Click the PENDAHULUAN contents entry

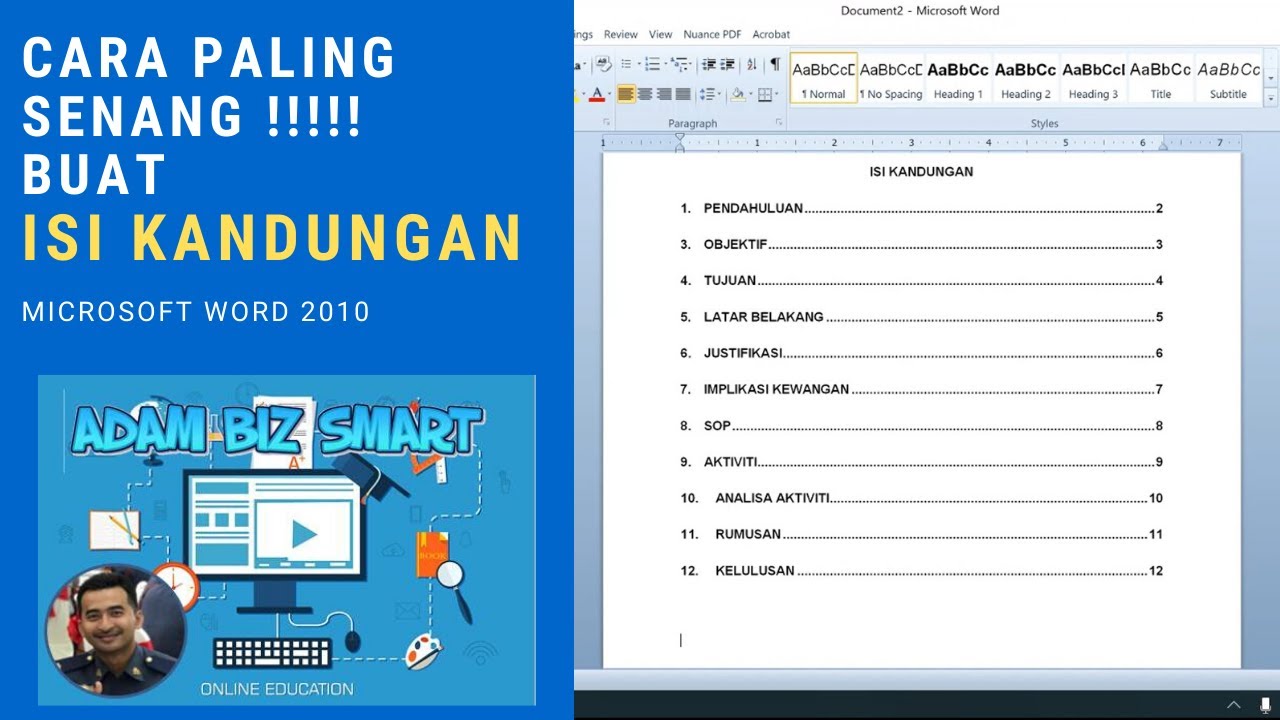coord(921,209)
